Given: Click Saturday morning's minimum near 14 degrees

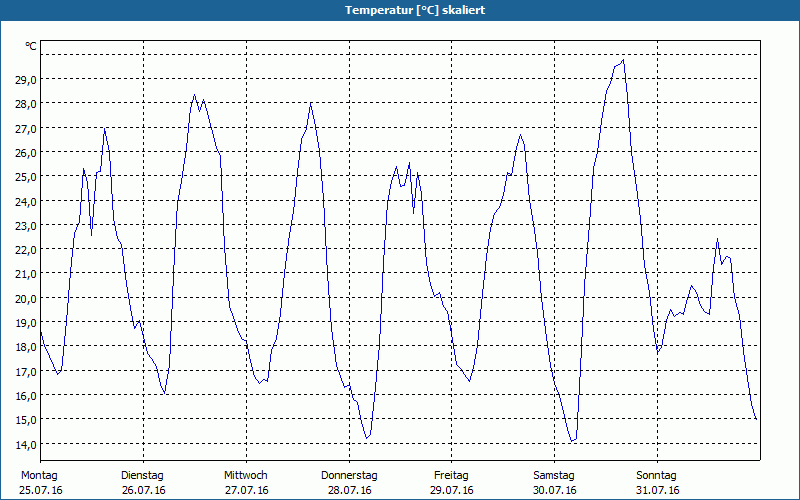Looking at the screenshot, I should [x=572, y=441].
